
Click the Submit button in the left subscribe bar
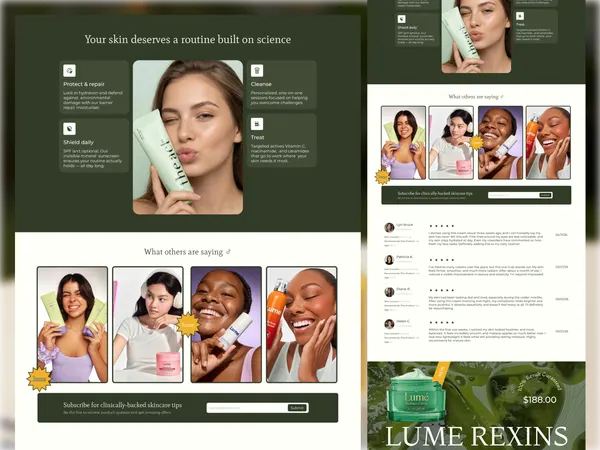tap(297, 408)
